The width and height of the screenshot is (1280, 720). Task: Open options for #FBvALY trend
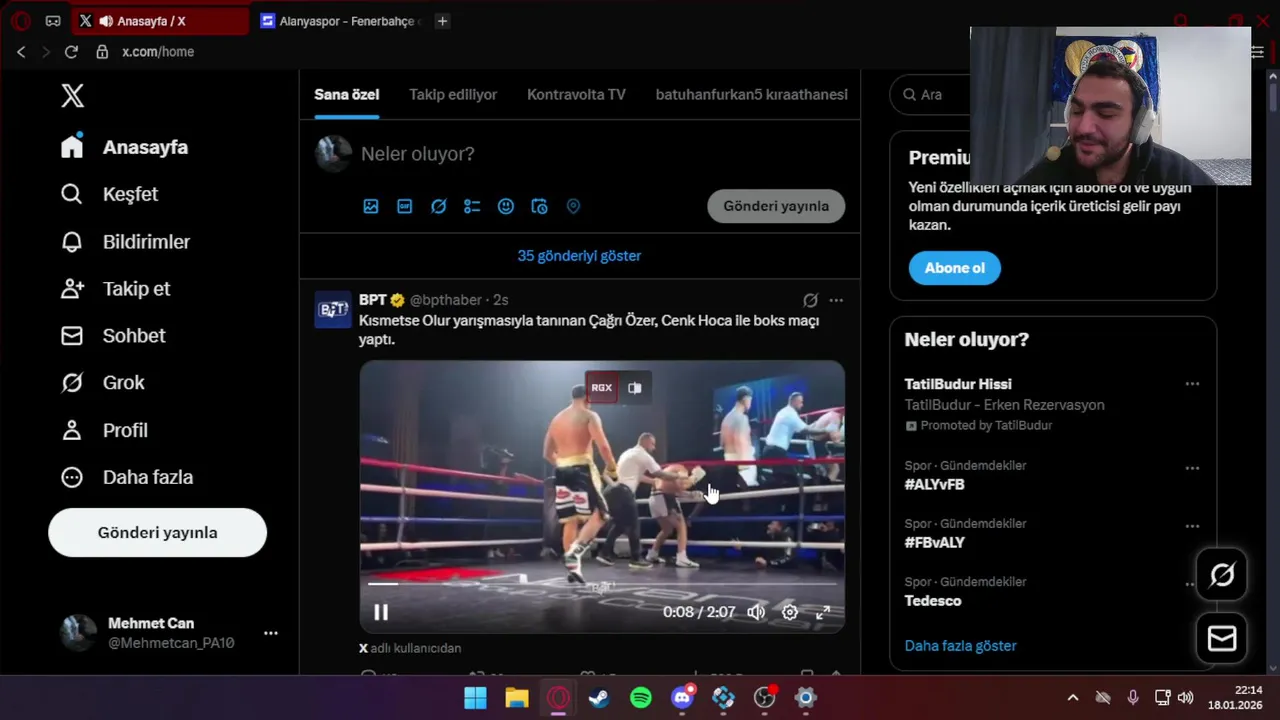point(1192,526)
